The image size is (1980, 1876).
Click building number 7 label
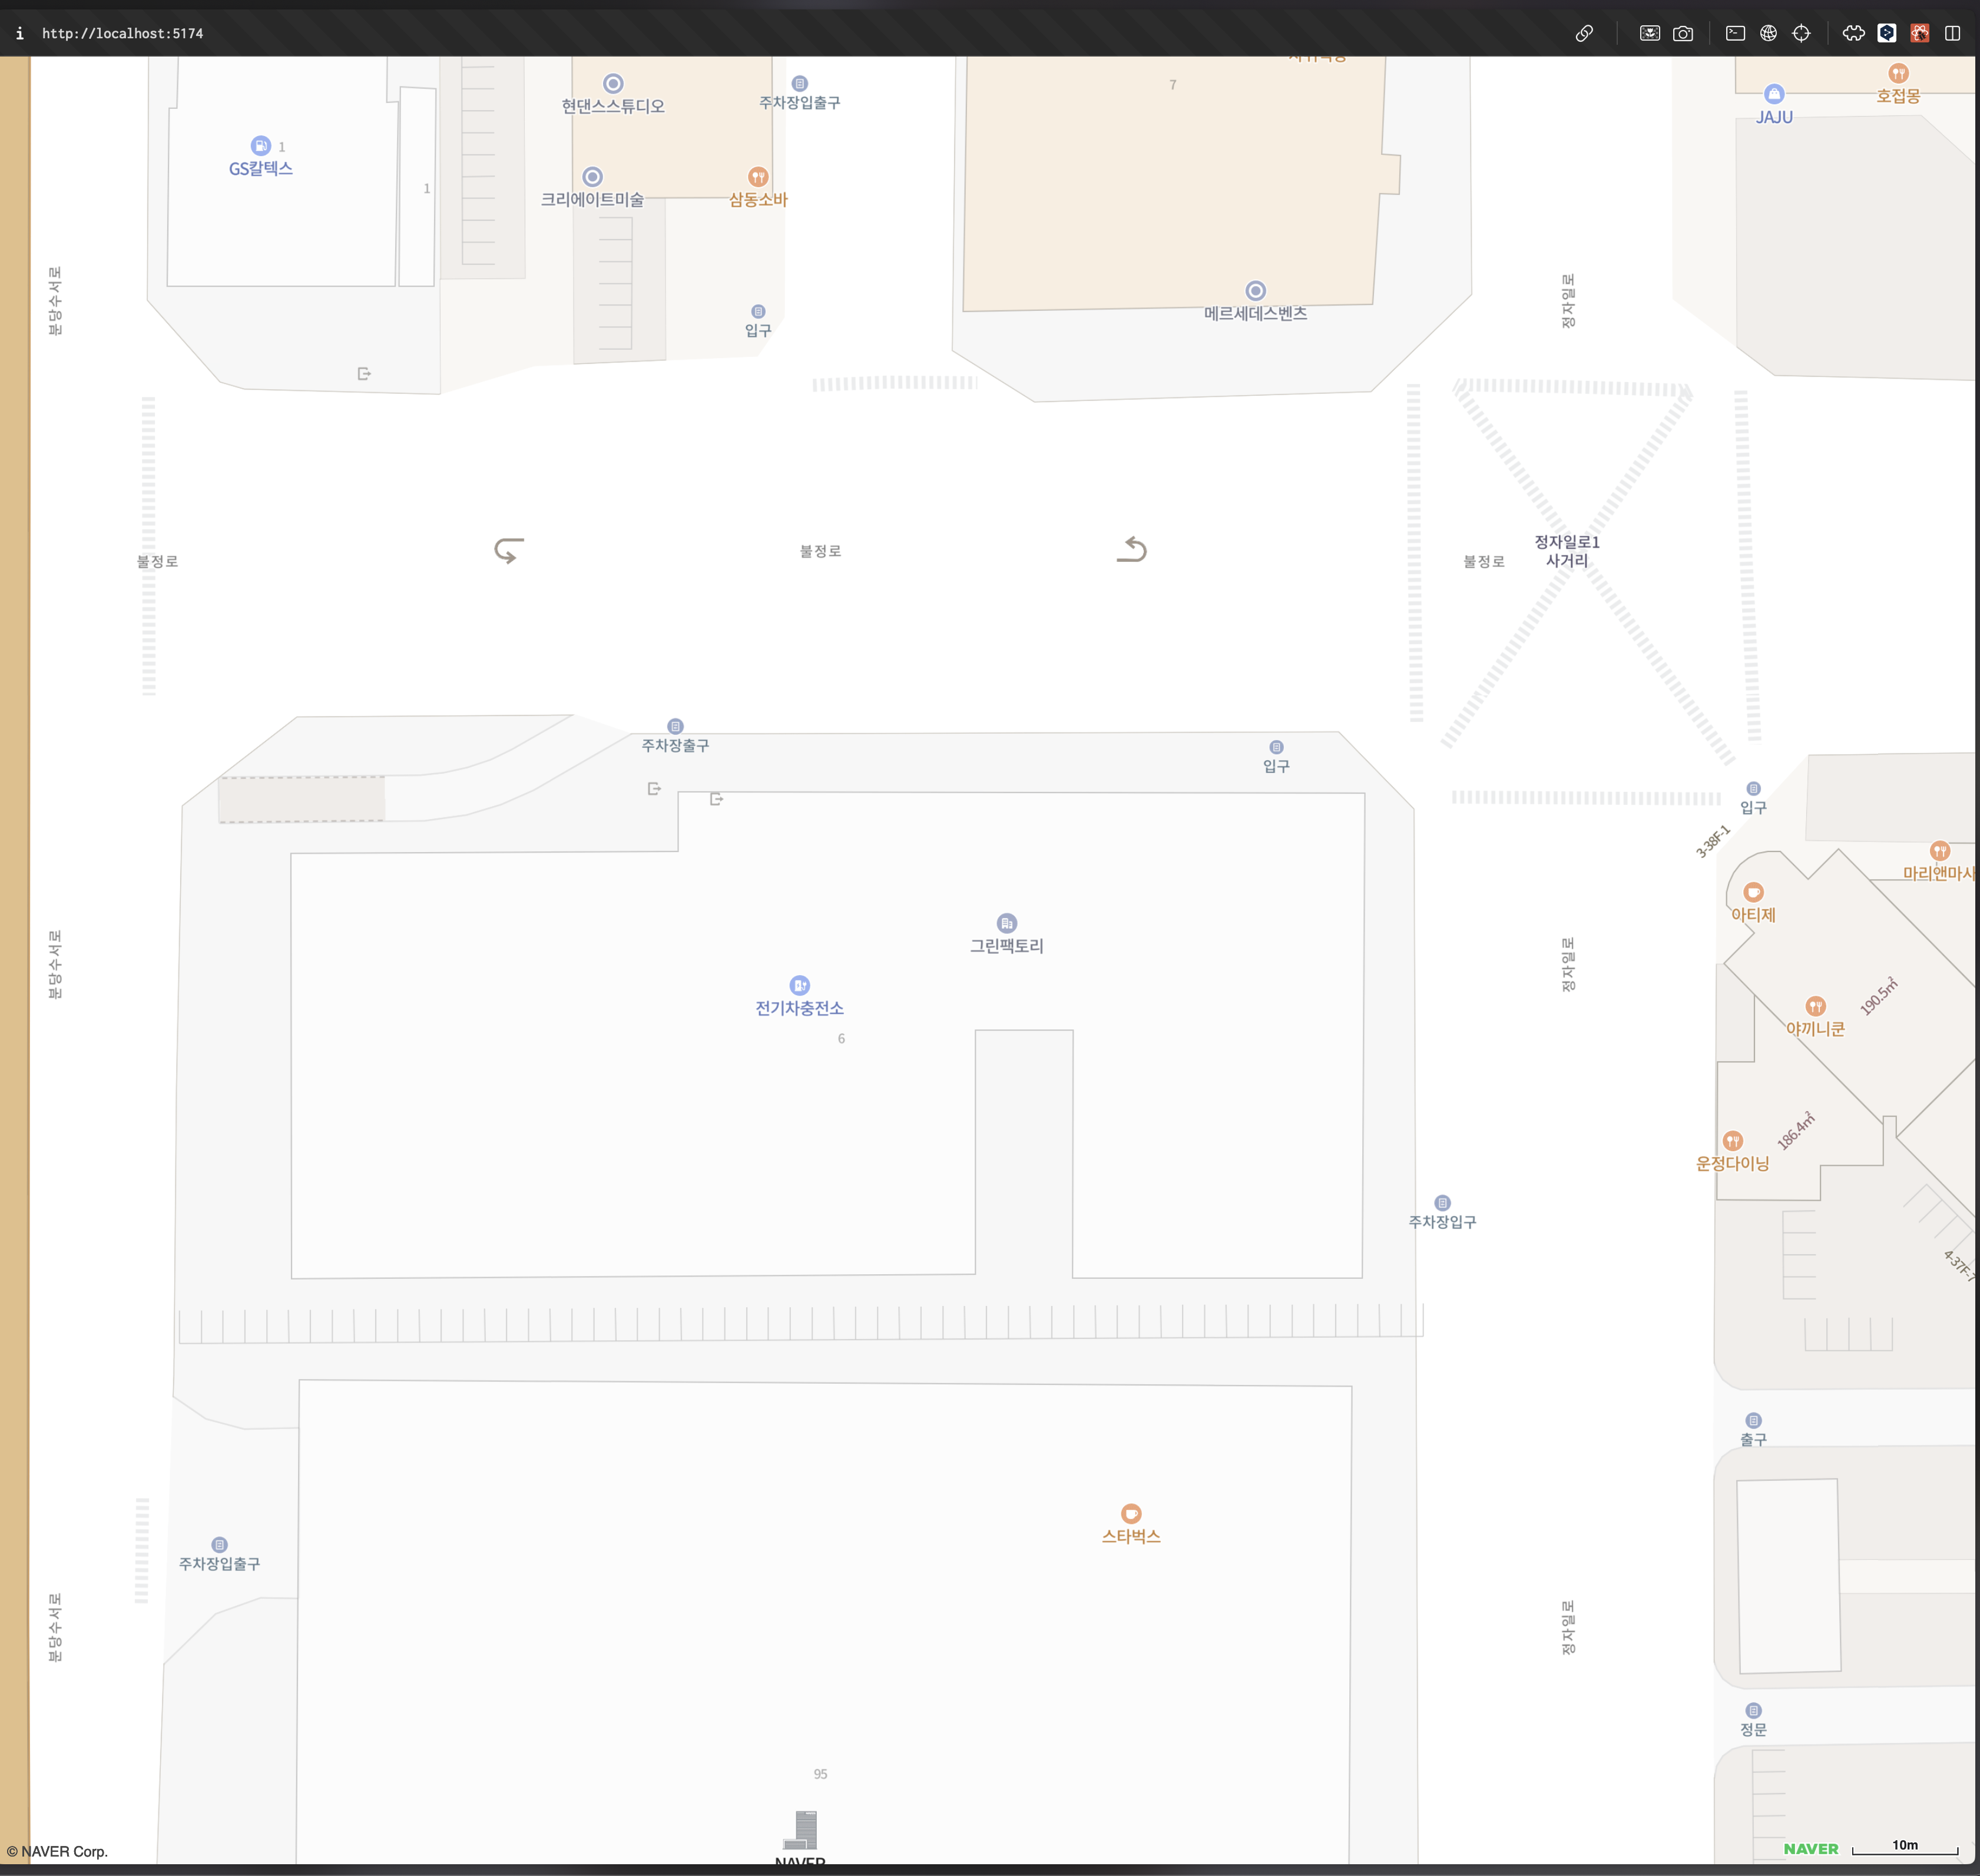coord(1173,85)
